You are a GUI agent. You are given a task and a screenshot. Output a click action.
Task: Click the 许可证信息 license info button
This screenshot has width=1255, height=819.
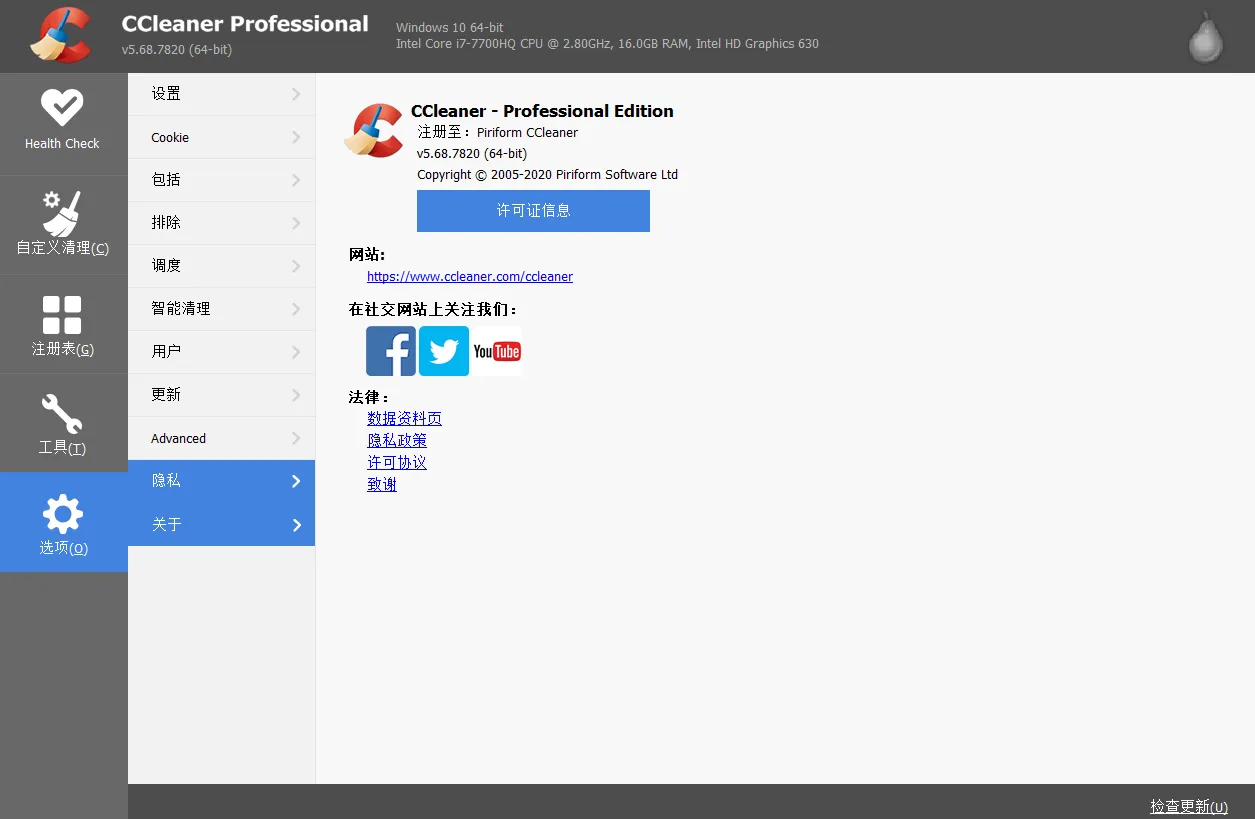[533, 211]
